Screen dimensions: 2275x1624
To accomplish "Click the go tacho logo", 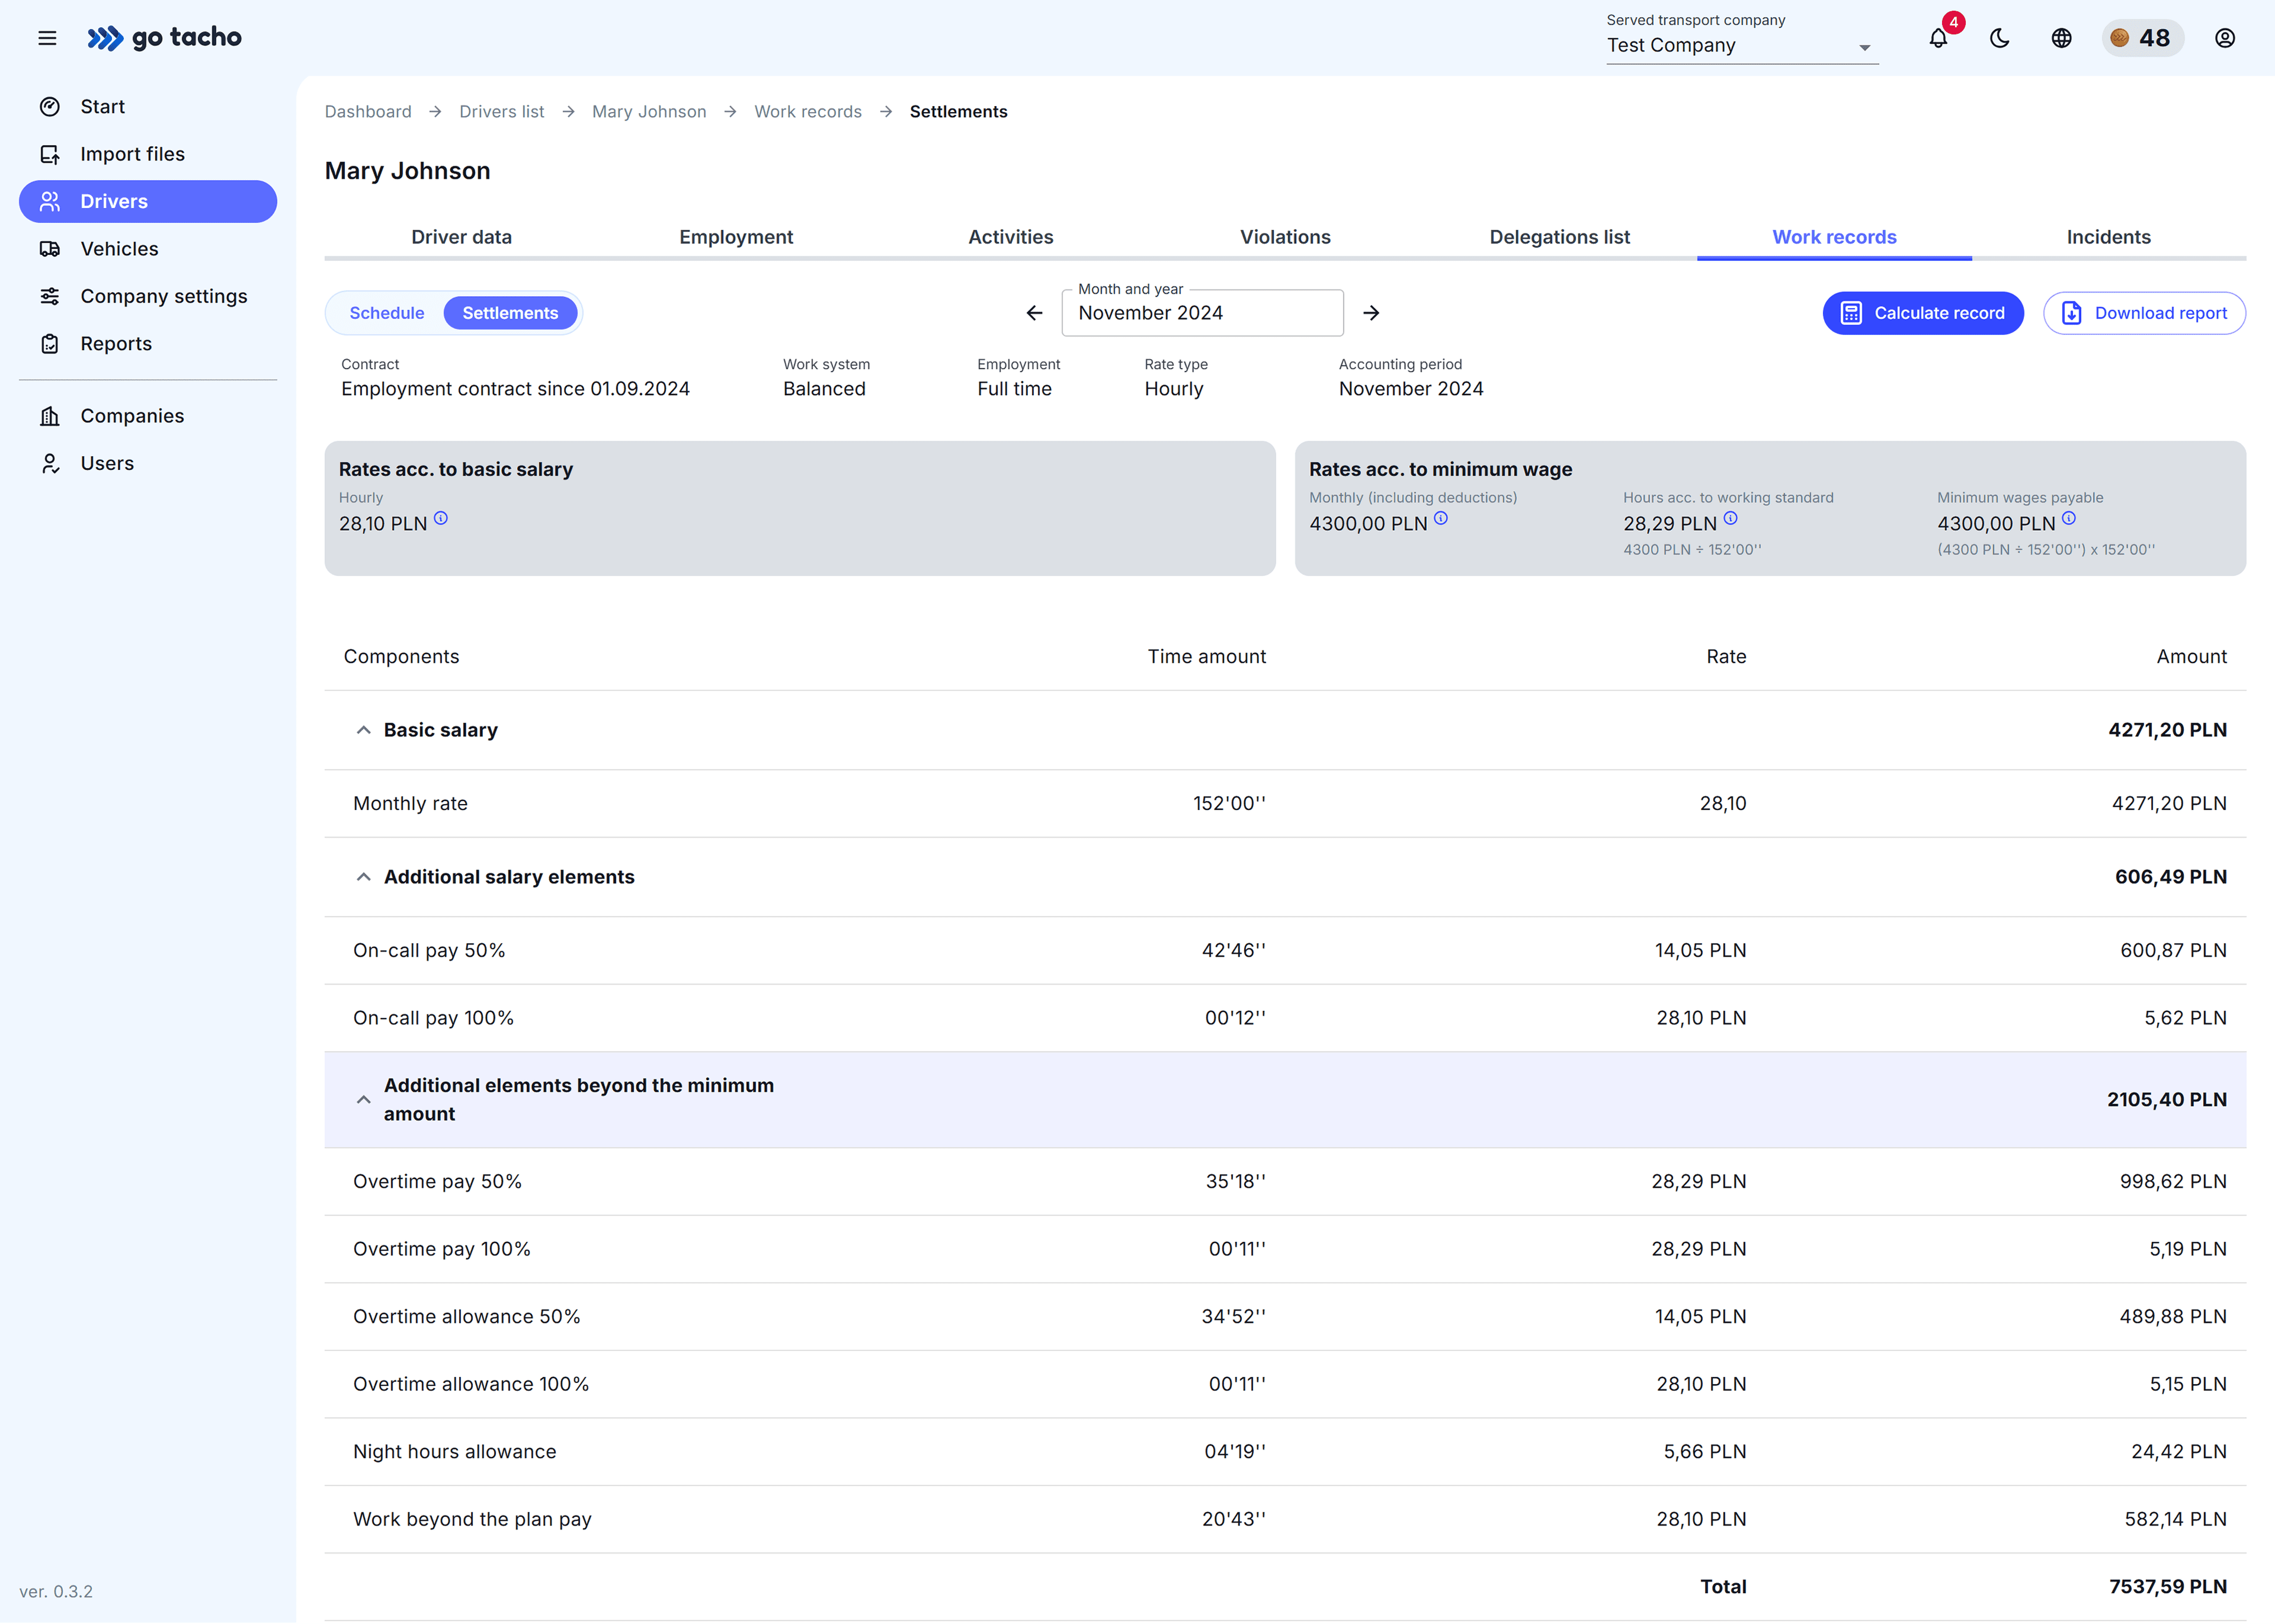I will click(x=164, y=38).
